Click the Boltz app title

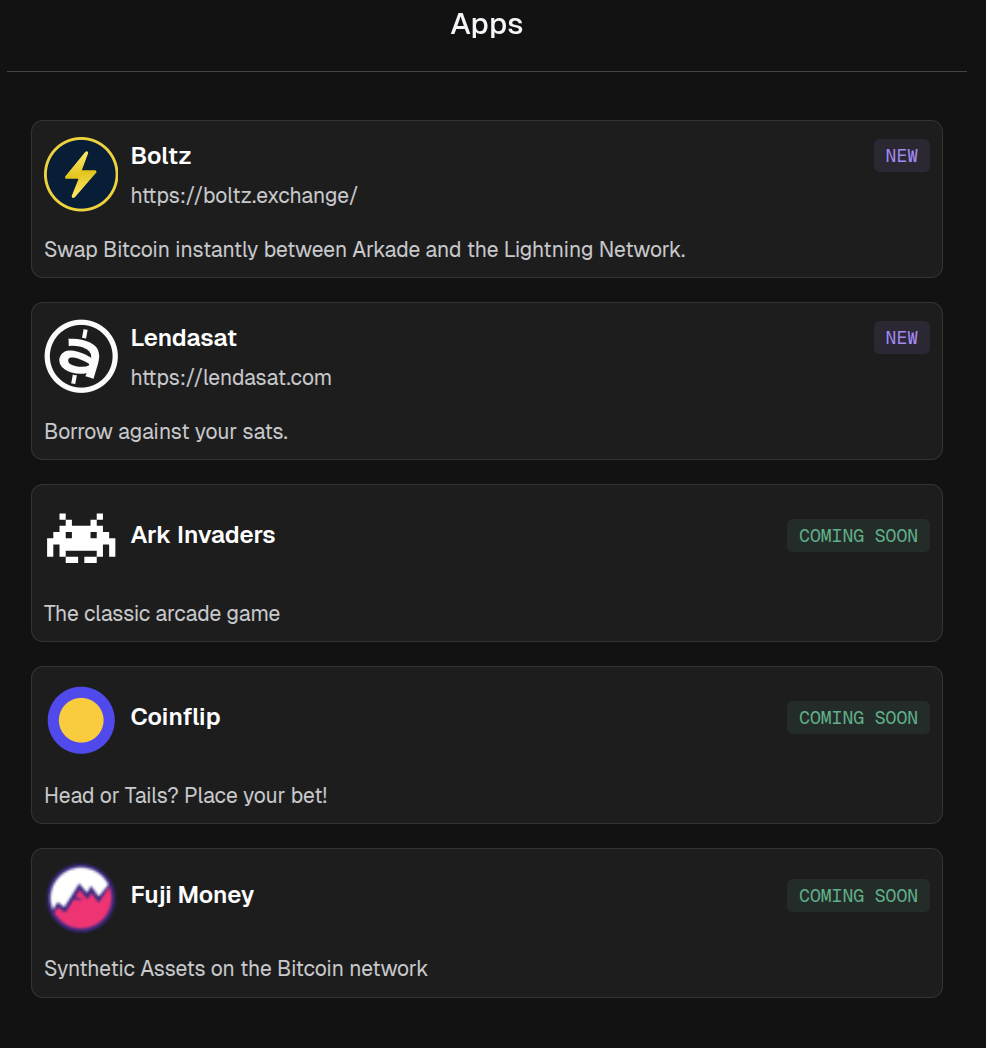(x=161, y=156)
